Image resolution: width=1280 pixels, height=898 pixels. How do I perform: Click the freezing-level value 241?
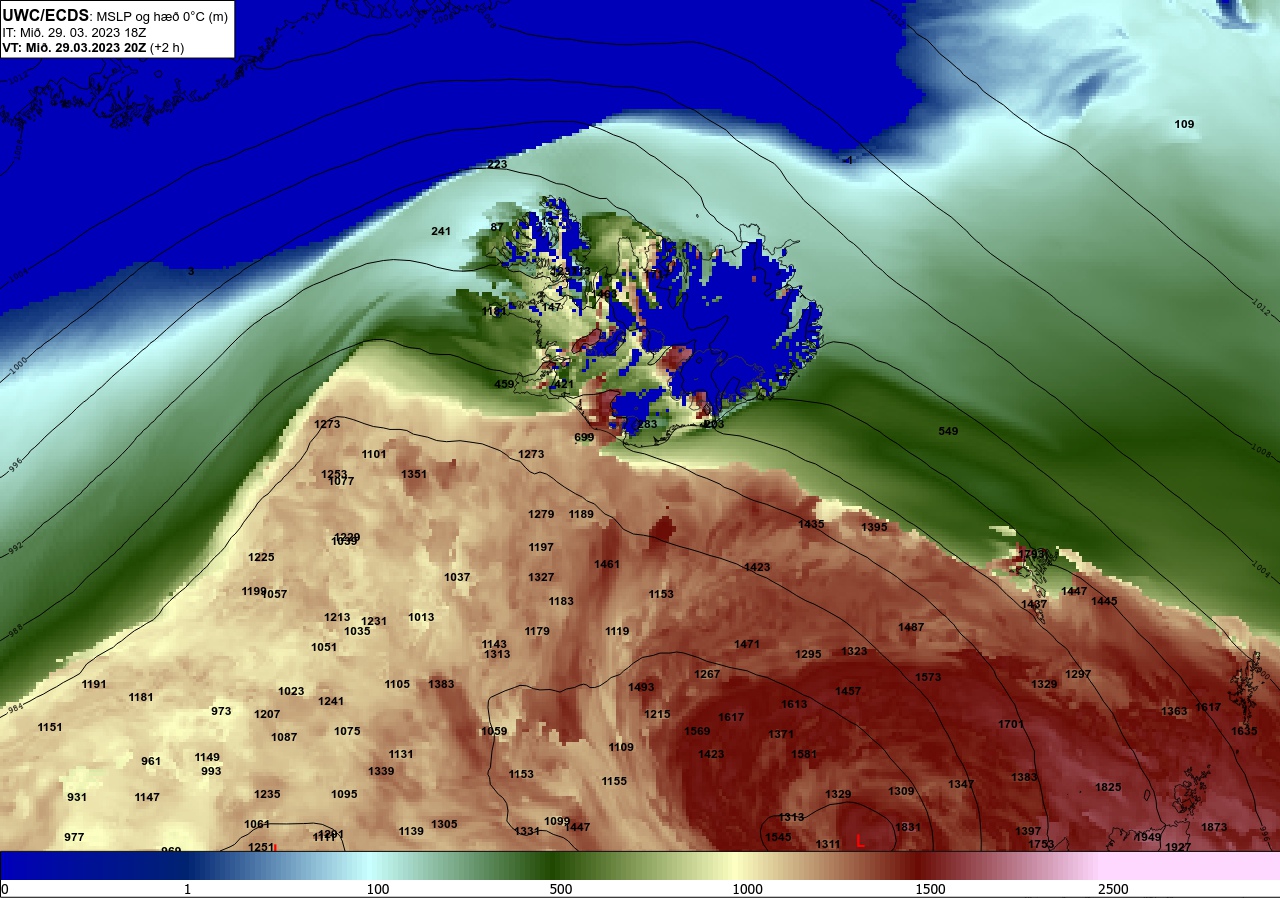pos(441,231)
